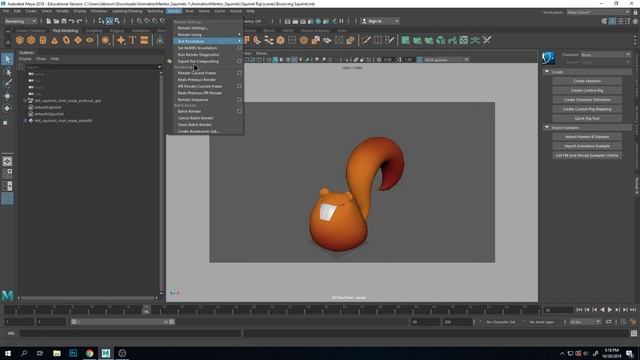The width and height of the screenshot is (640, 360).
Task: Open the sRGB gamma view transform dropdown
Action: tap(447, 60)
